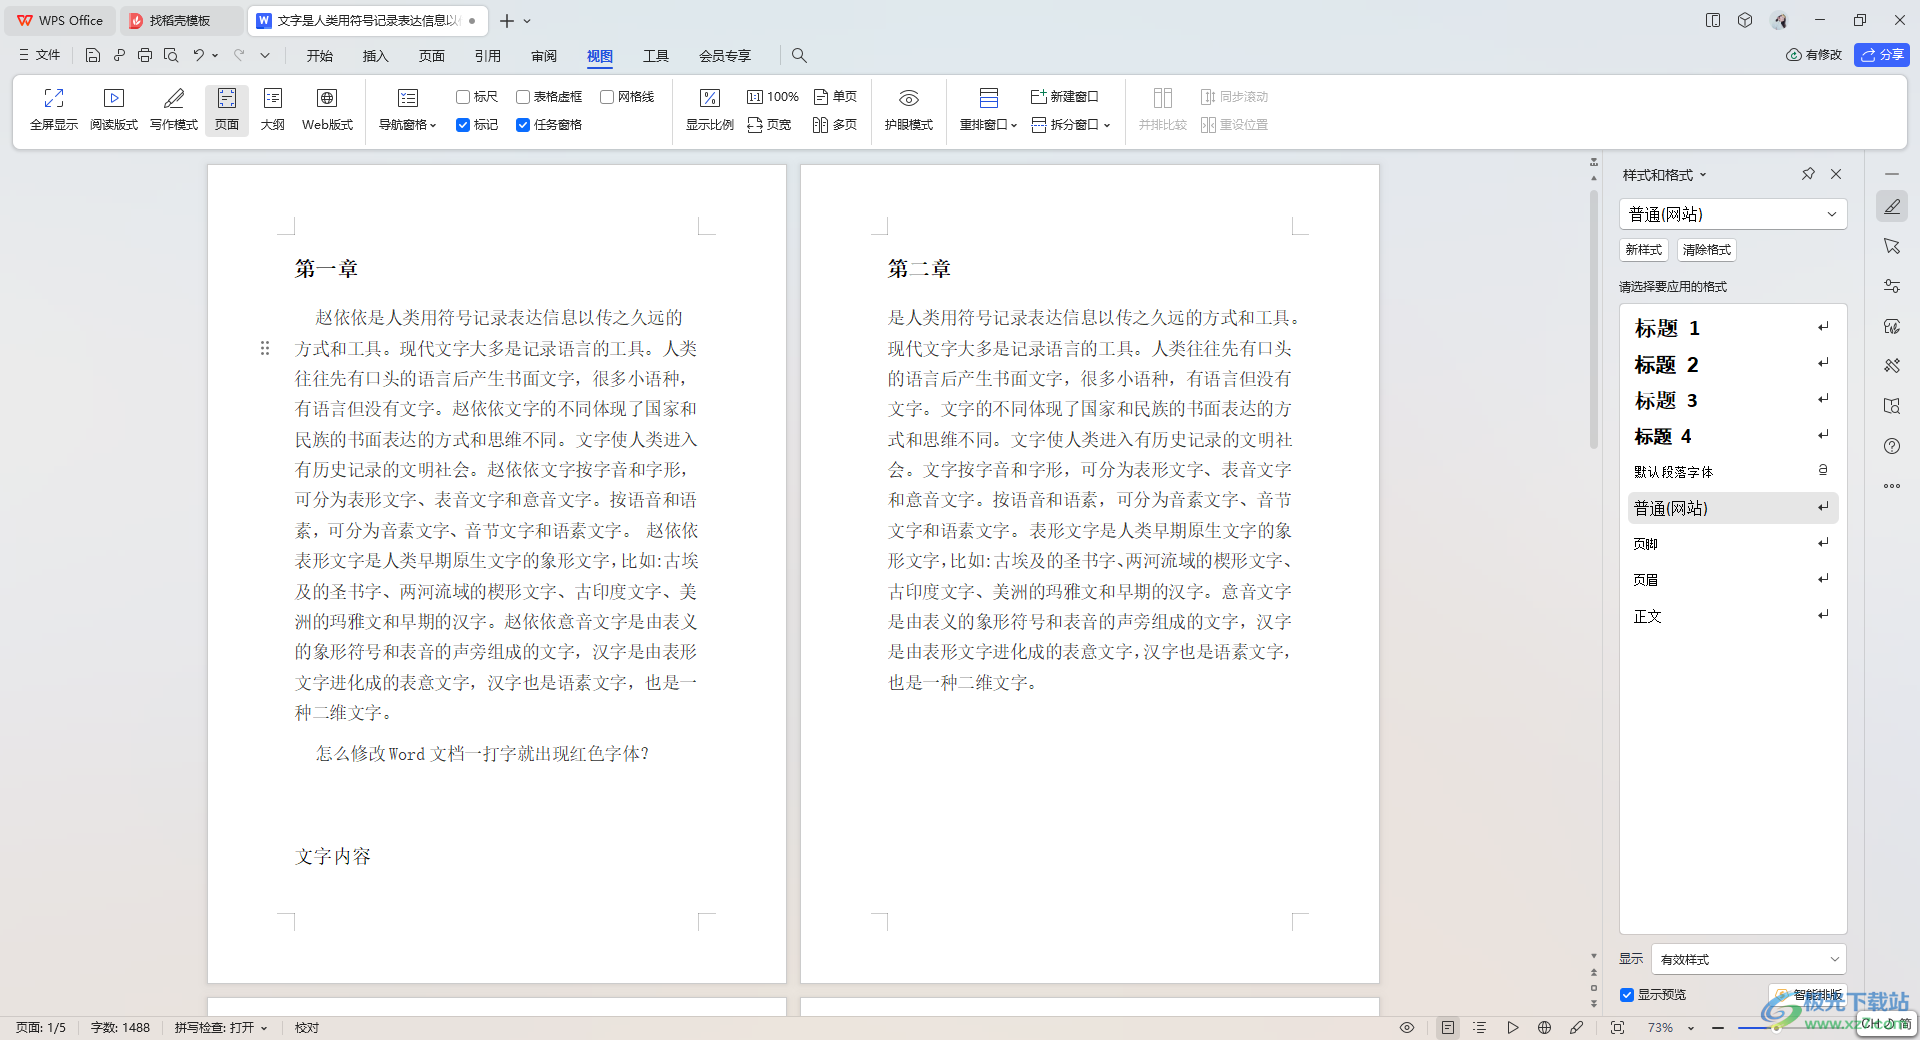
Task: Click the play reading-mode icon in status bar
Action: [x=1513, y=1027]
